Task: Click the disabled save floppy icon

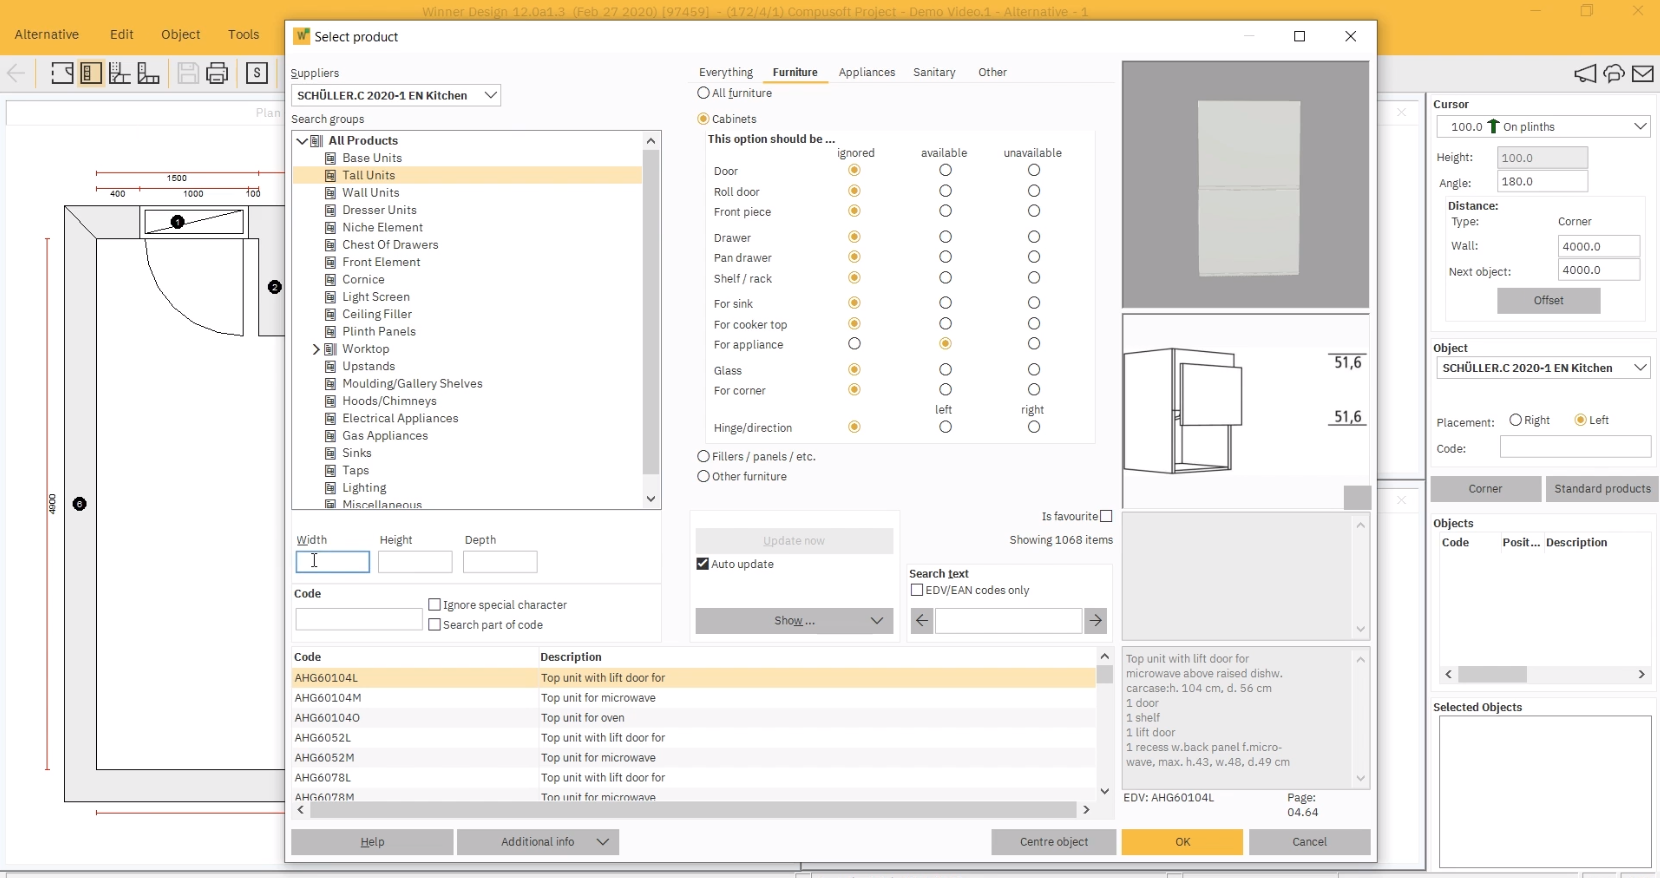Action: click(x=187, y=73)
